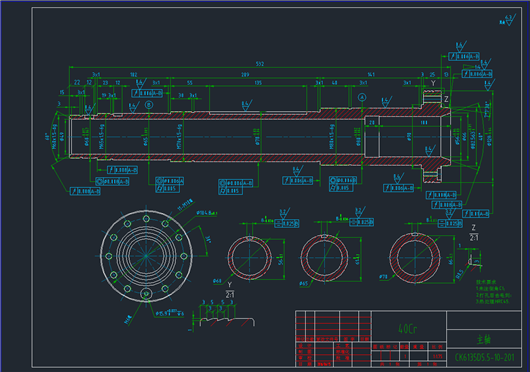Viewport: 530px width, 372px height.
Task: Select the 141 dimension on the right
Action: [x=371, y=75]
